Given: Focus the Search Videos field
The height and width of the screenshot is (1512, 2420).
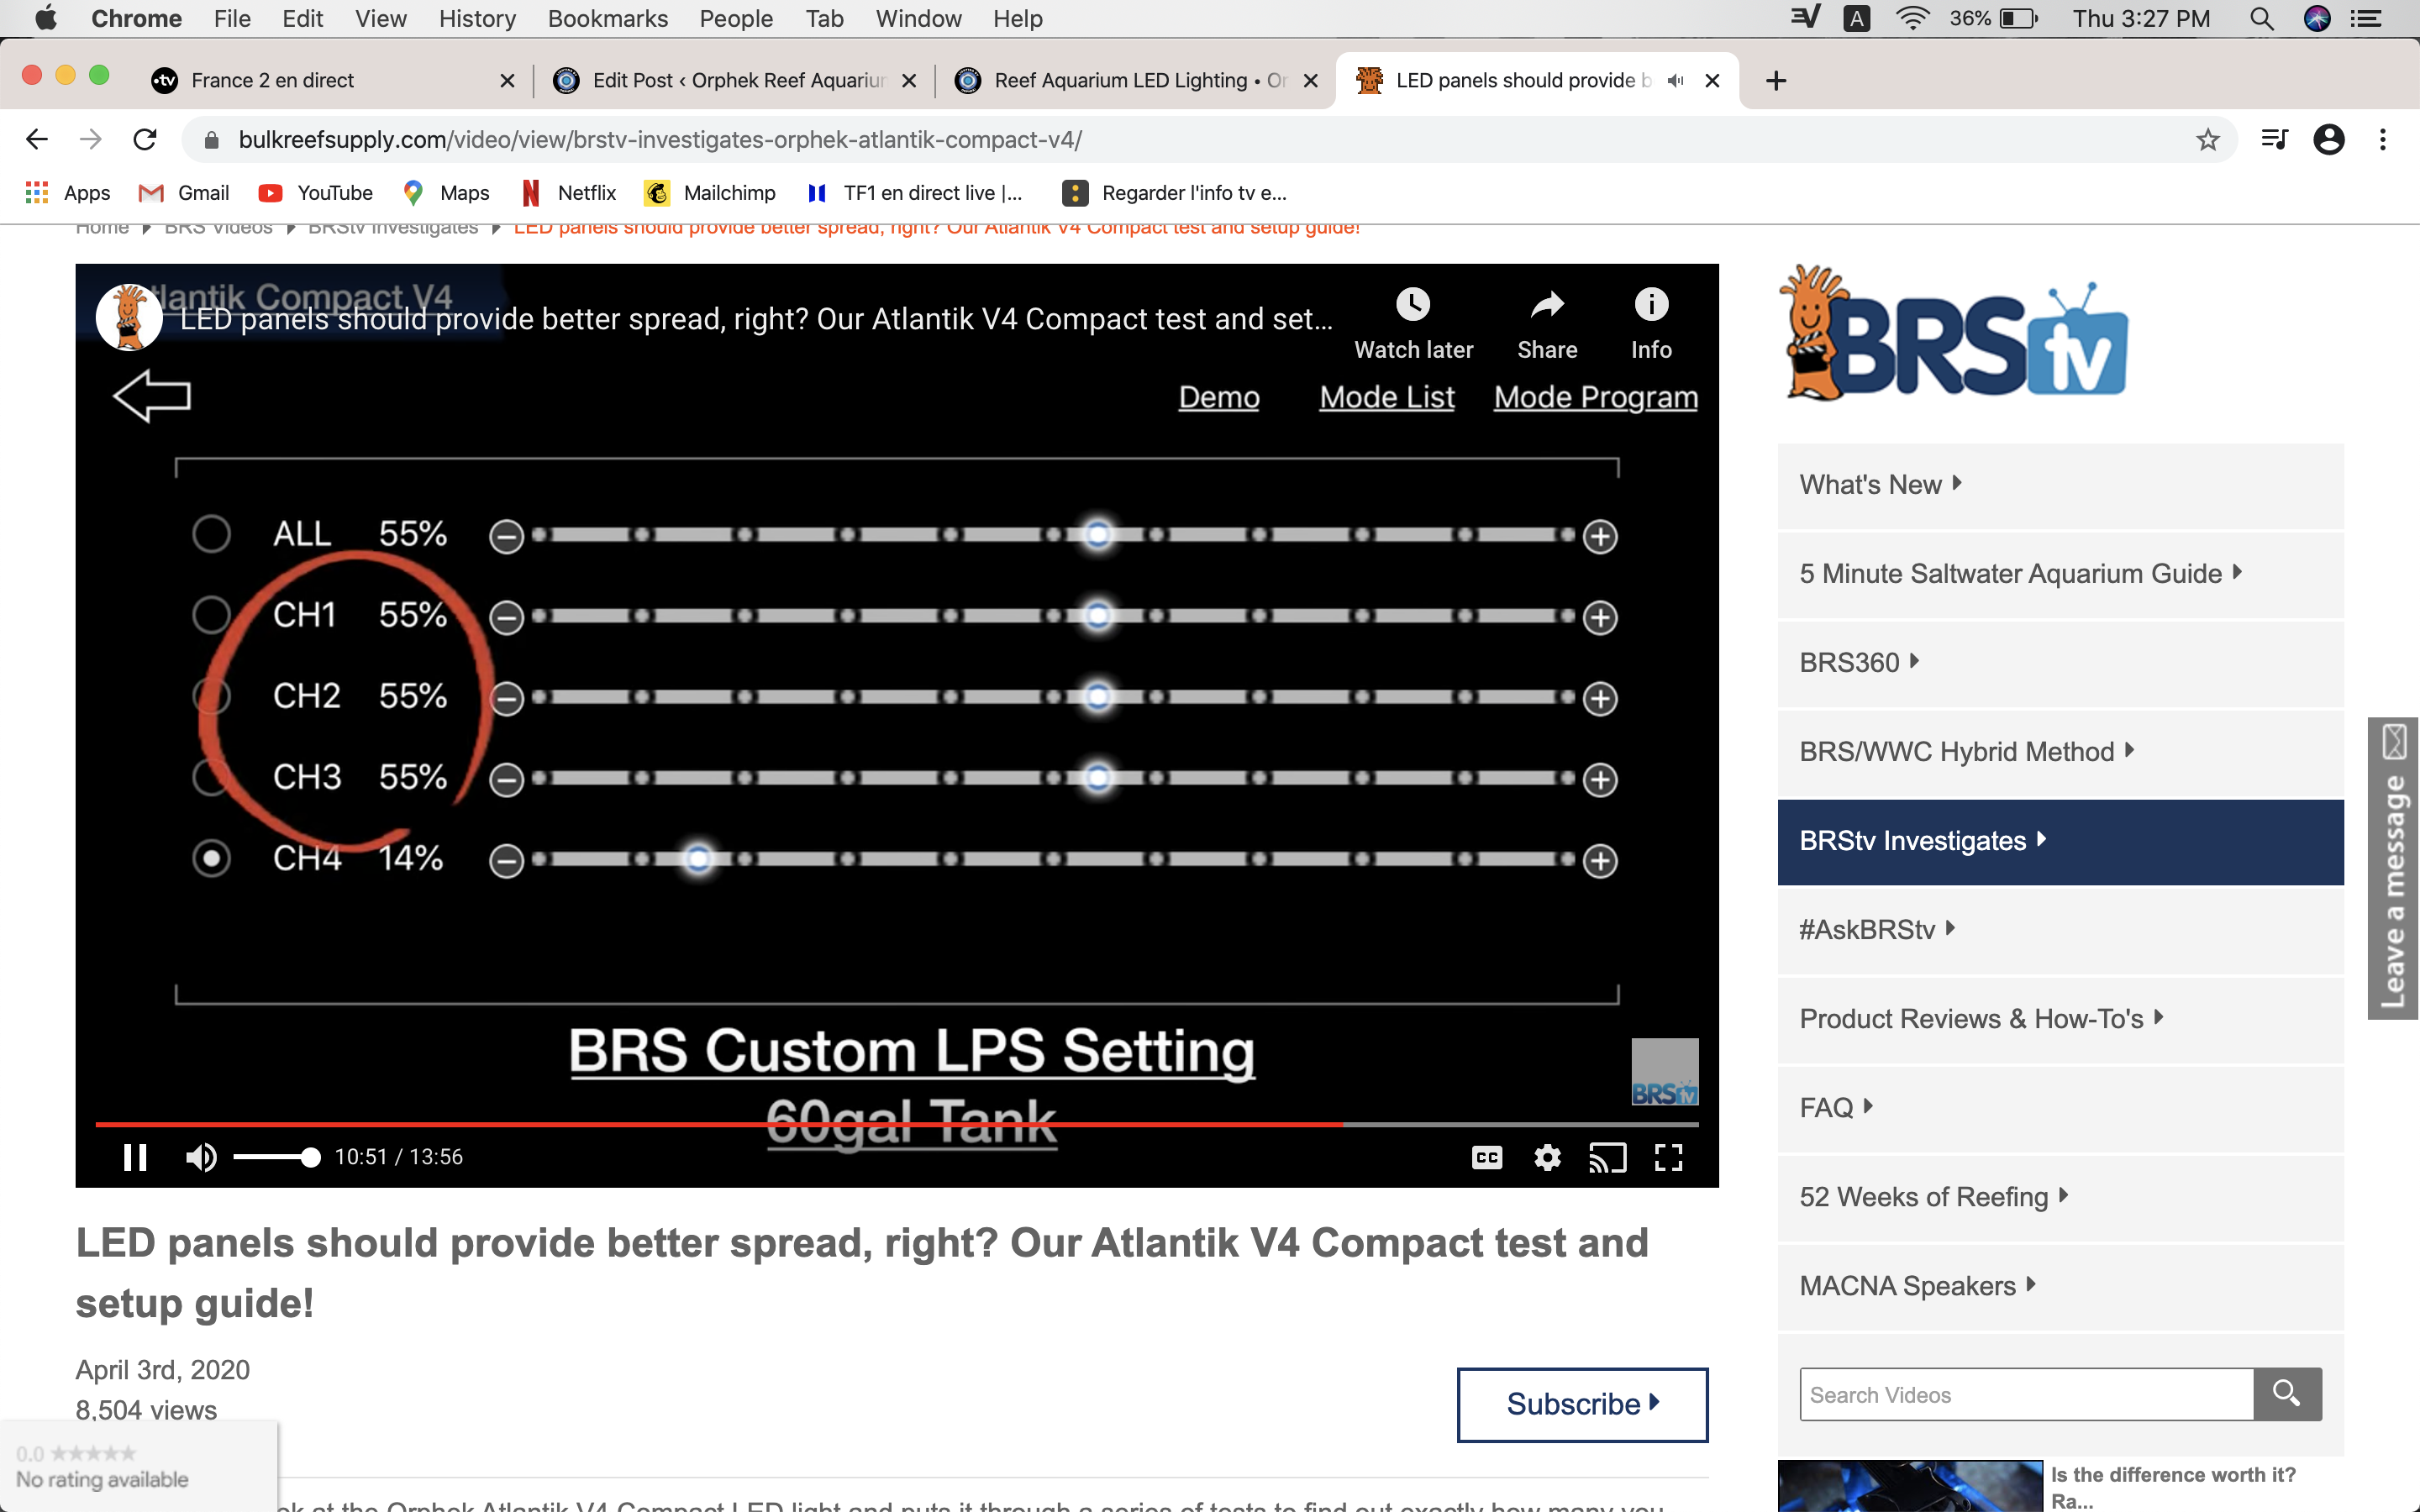Looking at the screenshot, I should [2026, 1394].
